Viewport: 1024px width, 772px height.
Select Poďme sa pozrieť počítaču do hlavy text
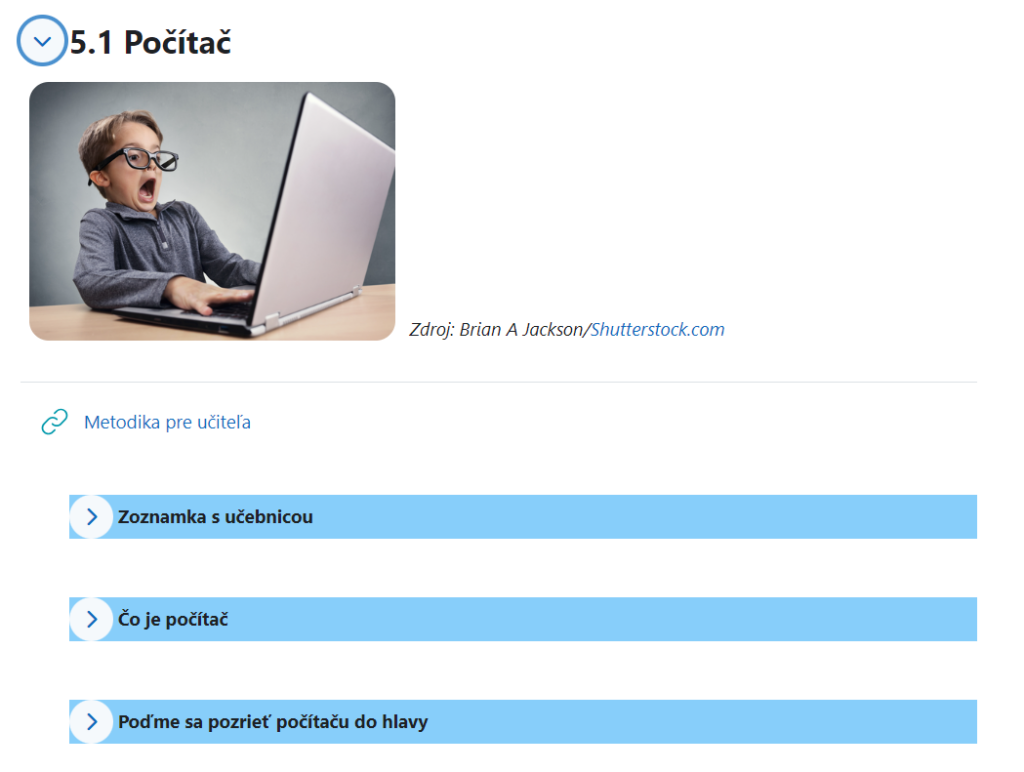[x=273, y=722]
